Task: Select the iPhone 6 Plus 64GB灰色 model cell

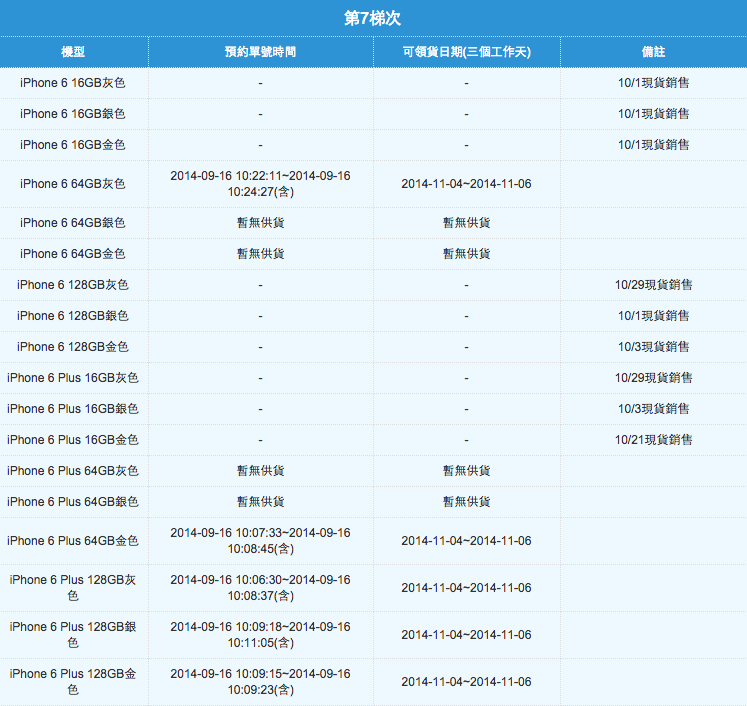Action: coord(72,471)
